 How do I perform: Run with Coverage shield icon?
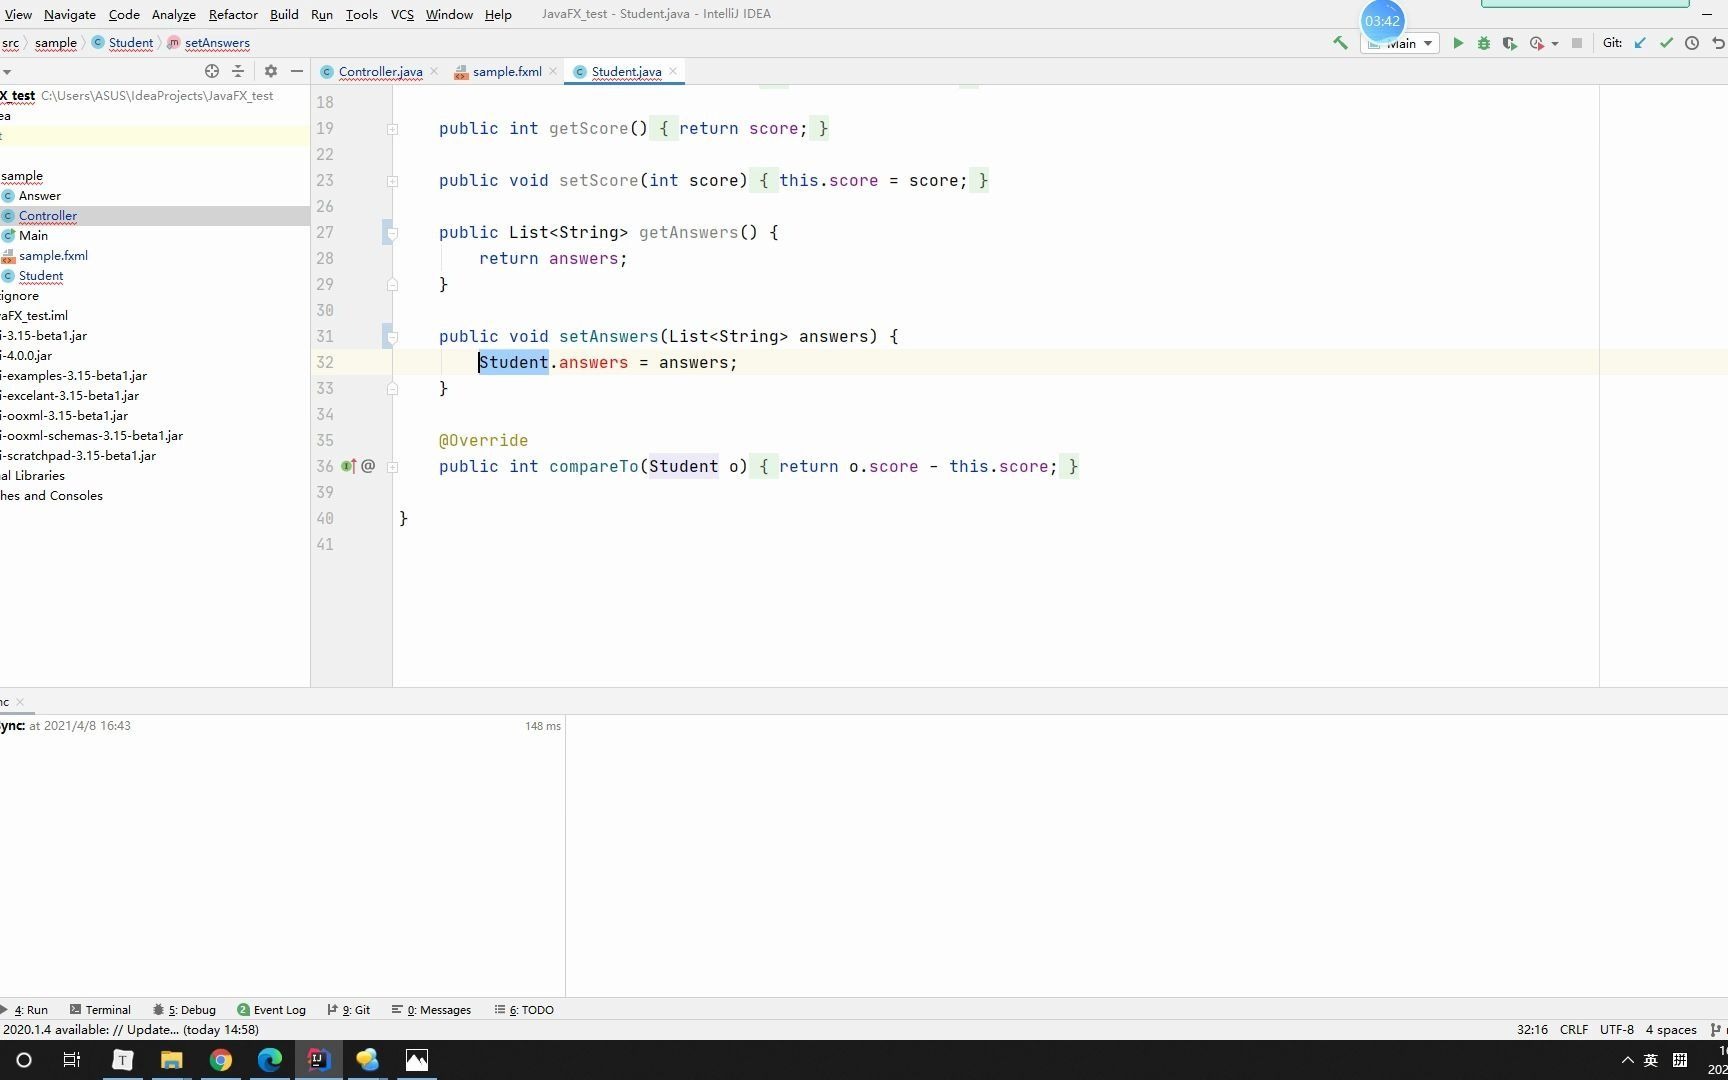pyautogui.click(x=1510, y=43)
